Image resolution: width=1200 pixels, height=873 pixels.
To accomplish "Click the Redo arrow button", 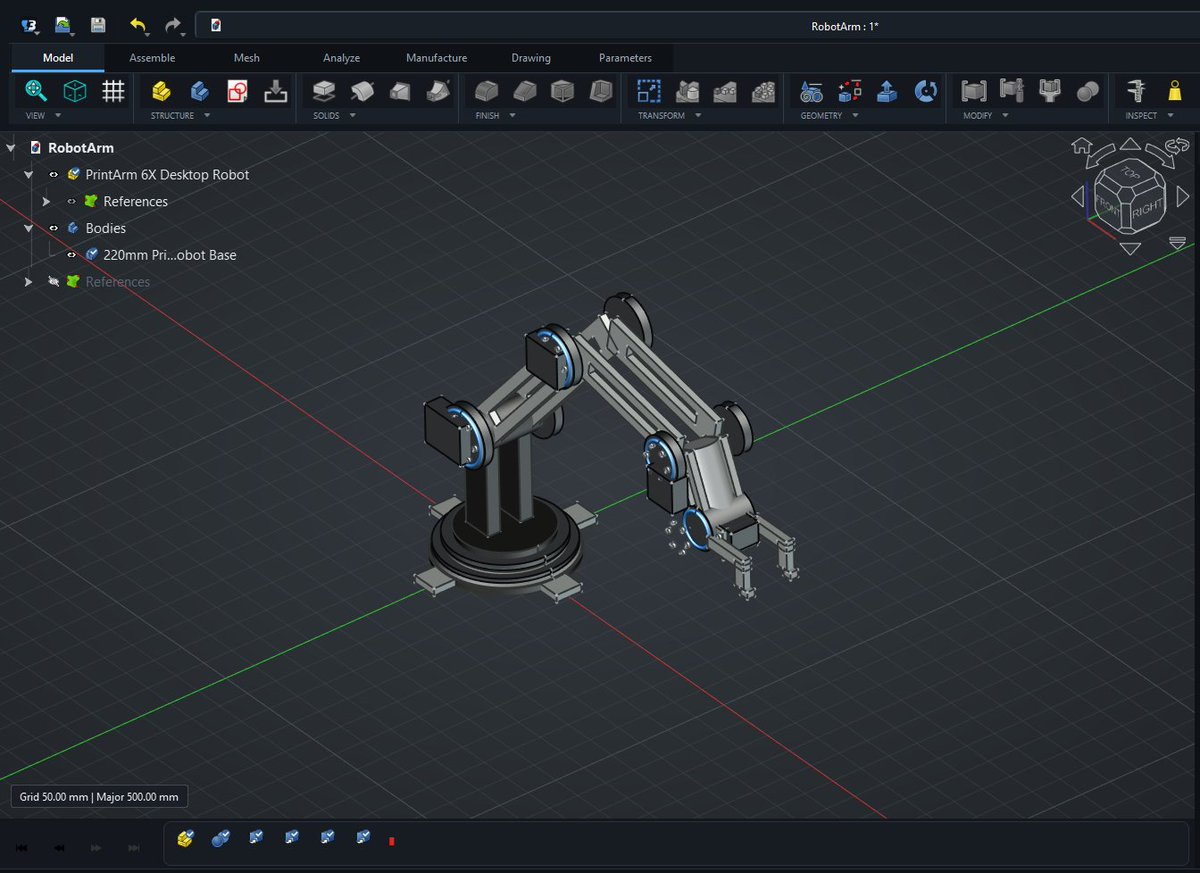I will coord(172,24).
